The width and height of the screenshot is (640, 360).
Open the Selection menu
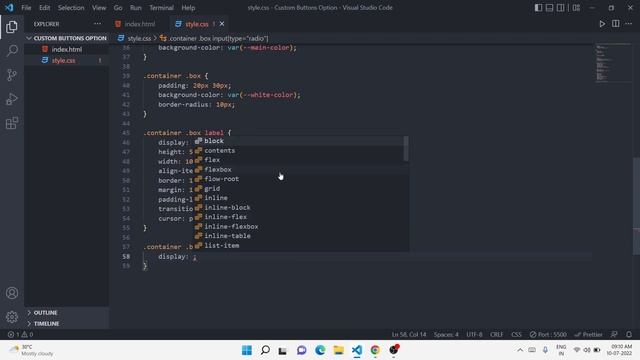(71, 8)
